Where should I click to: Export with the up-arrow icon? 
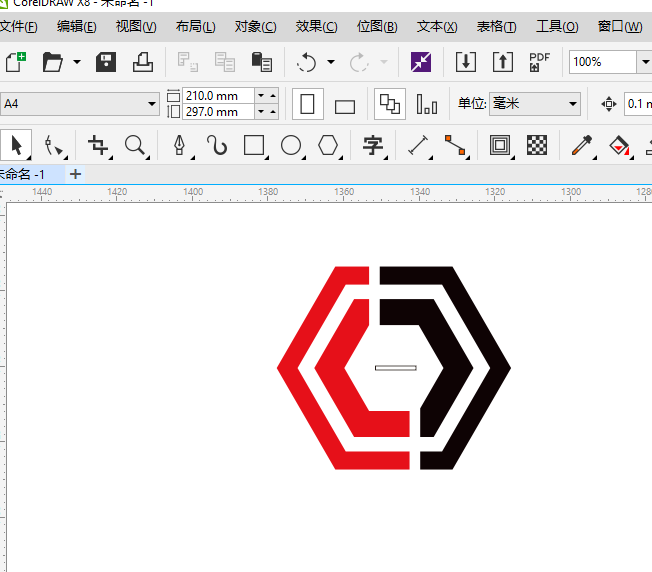(503, 62)
